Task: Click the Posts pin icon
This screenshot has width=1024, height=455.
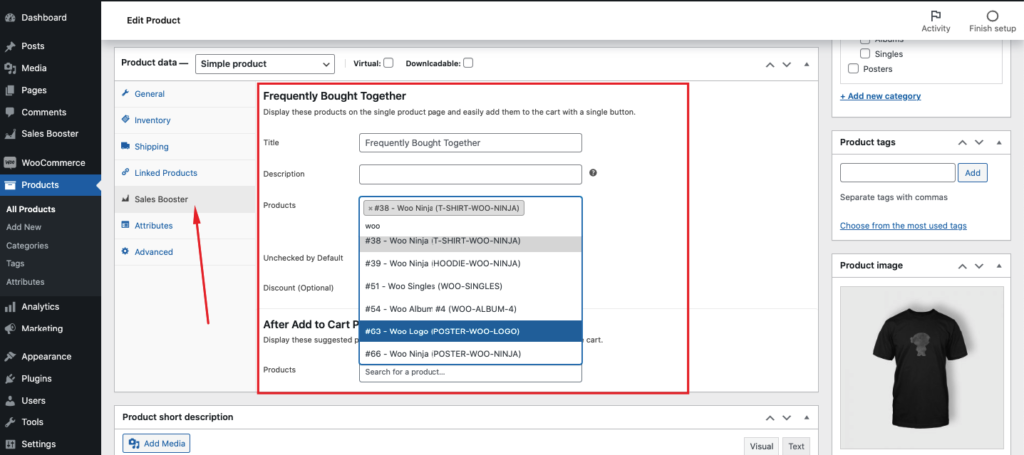Action: (10, 46)
